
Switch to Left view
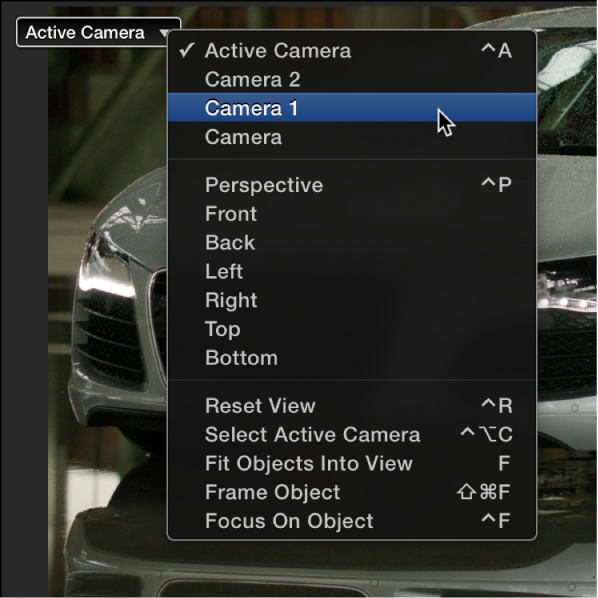coord(352,271)
